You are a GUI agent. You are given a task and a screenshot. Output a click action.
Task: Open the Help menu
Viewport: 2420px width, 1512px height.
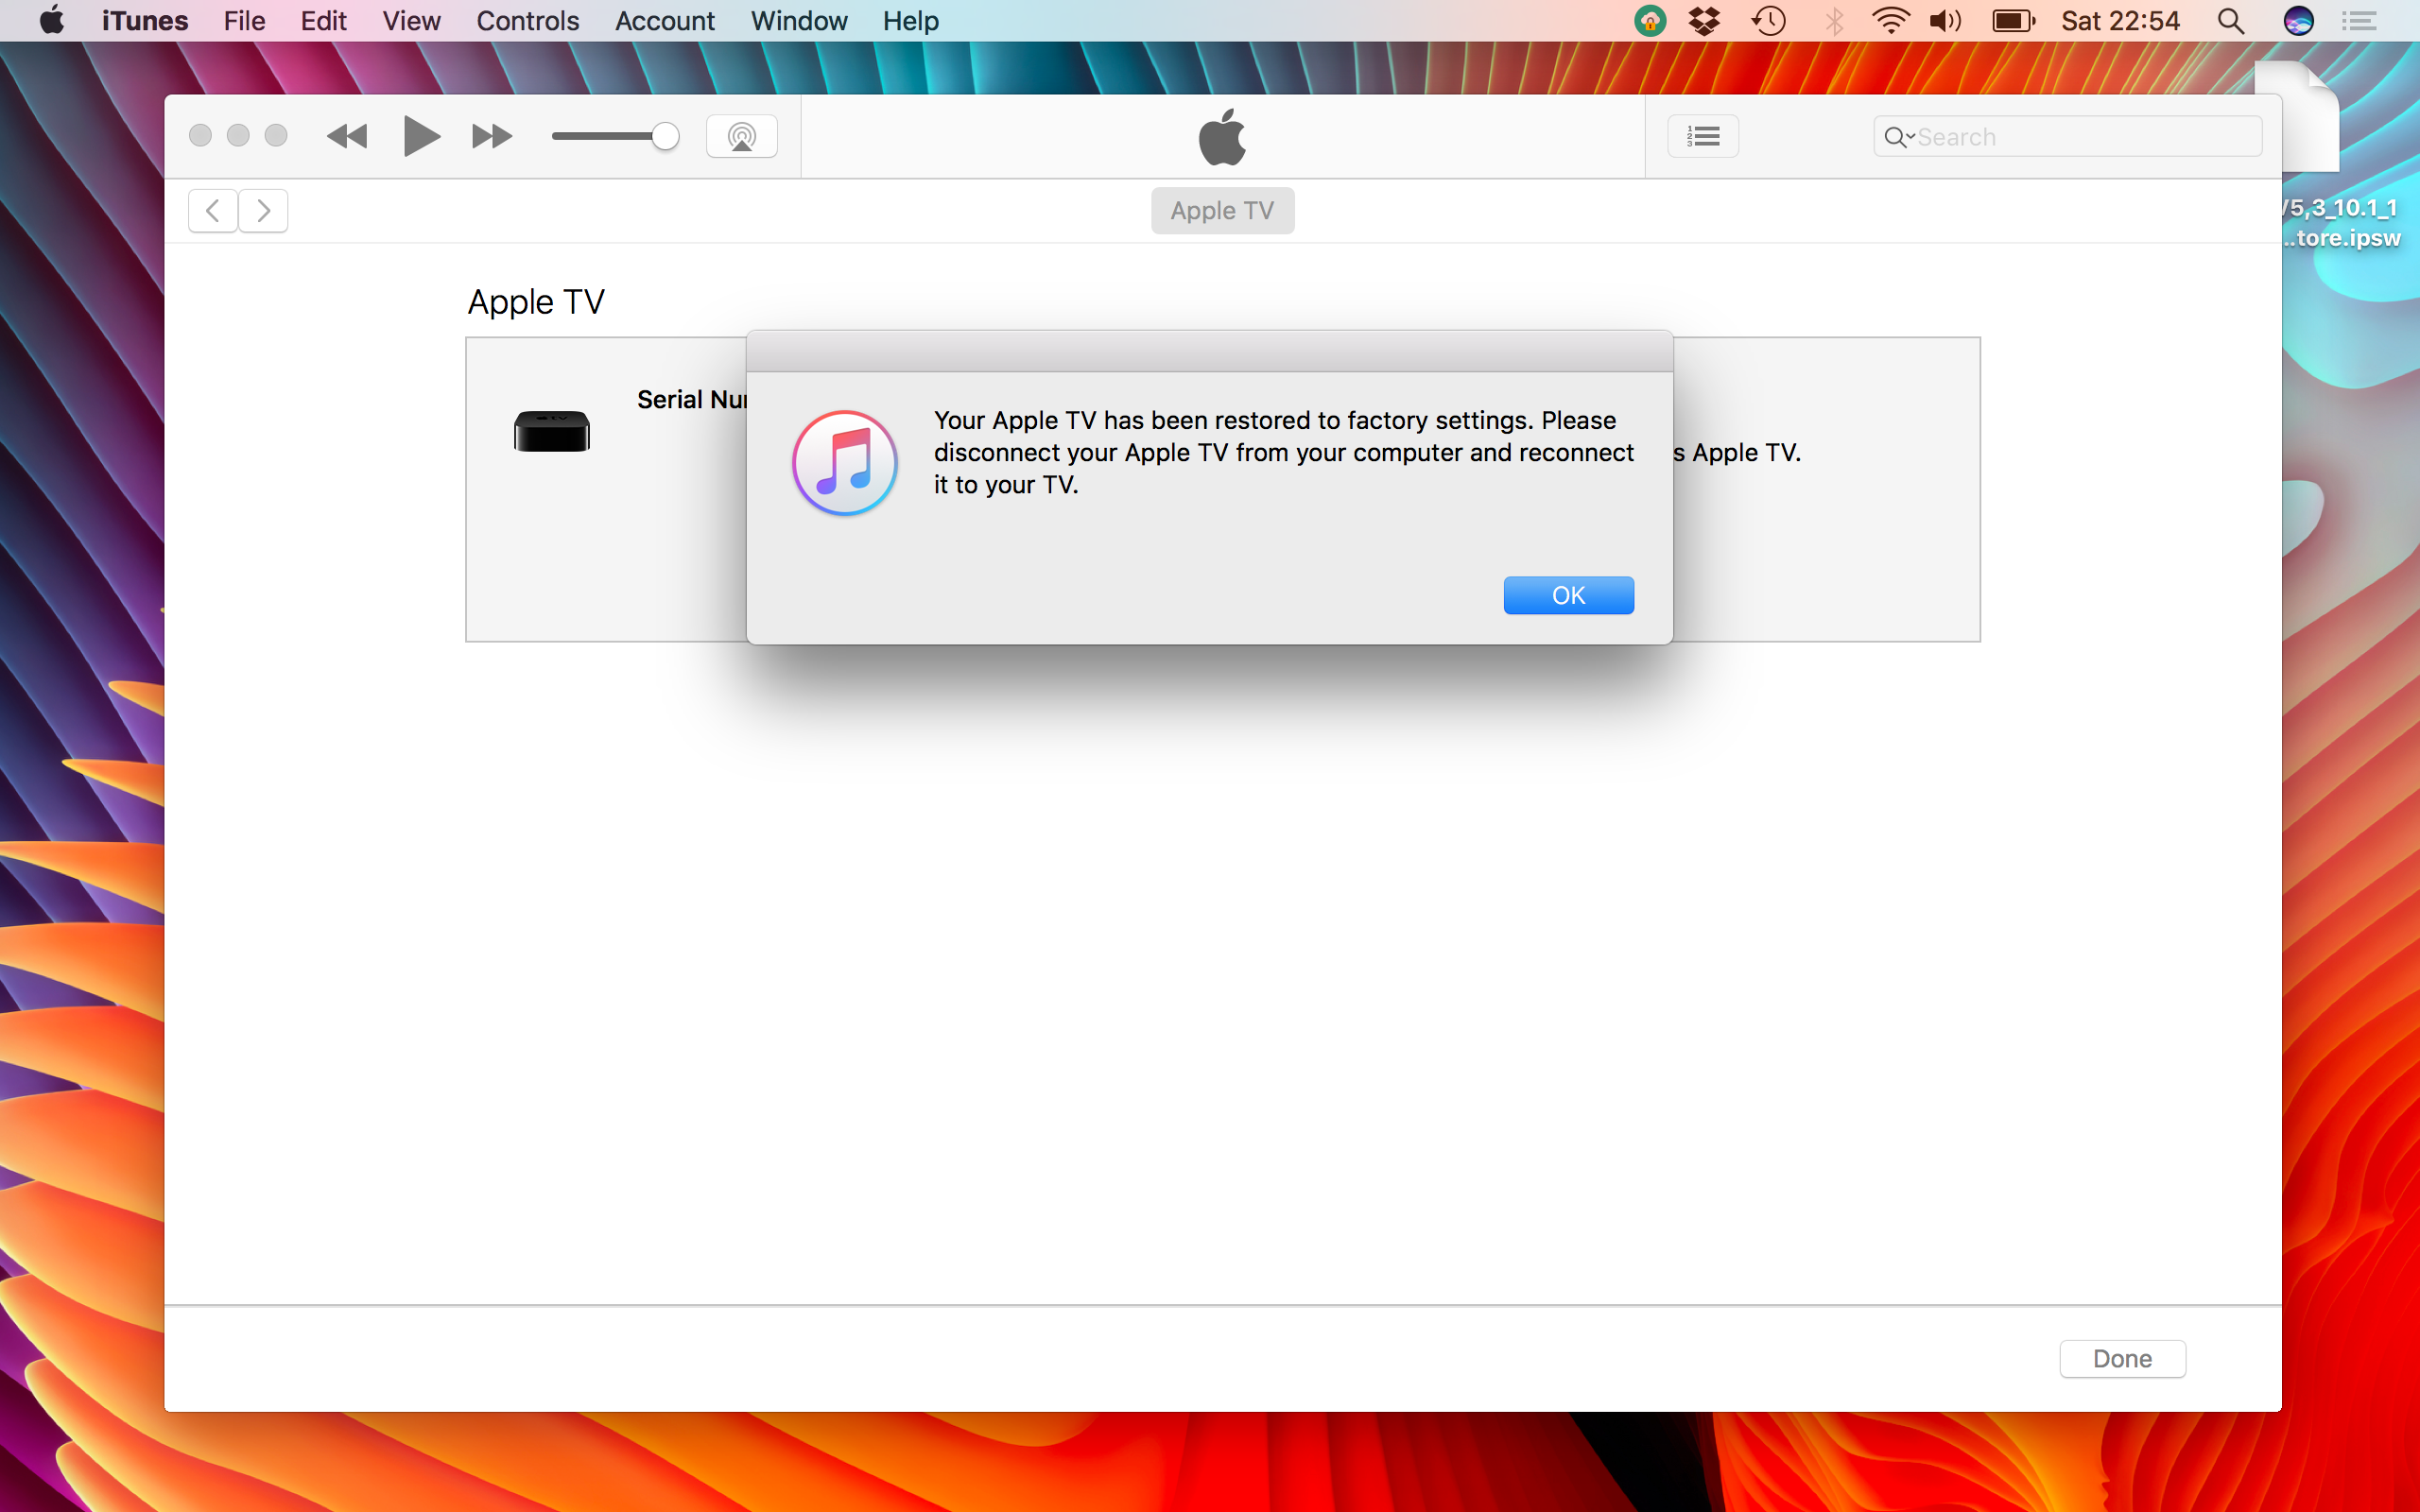coord(910,21)
